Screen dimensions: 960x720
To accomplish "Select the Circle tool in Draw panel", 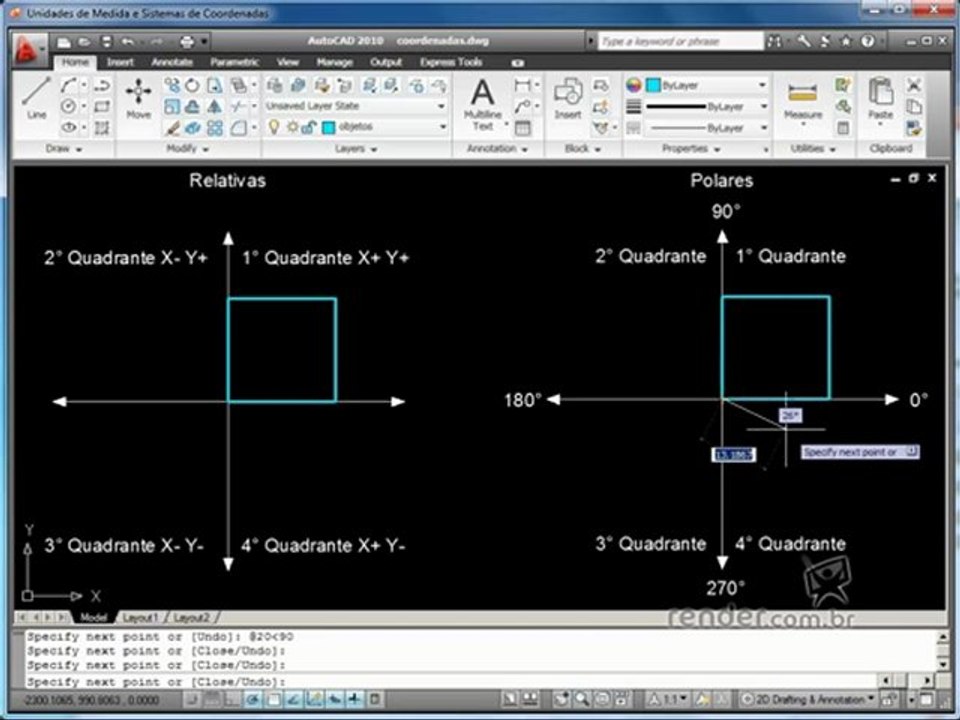I will point(69,106).
